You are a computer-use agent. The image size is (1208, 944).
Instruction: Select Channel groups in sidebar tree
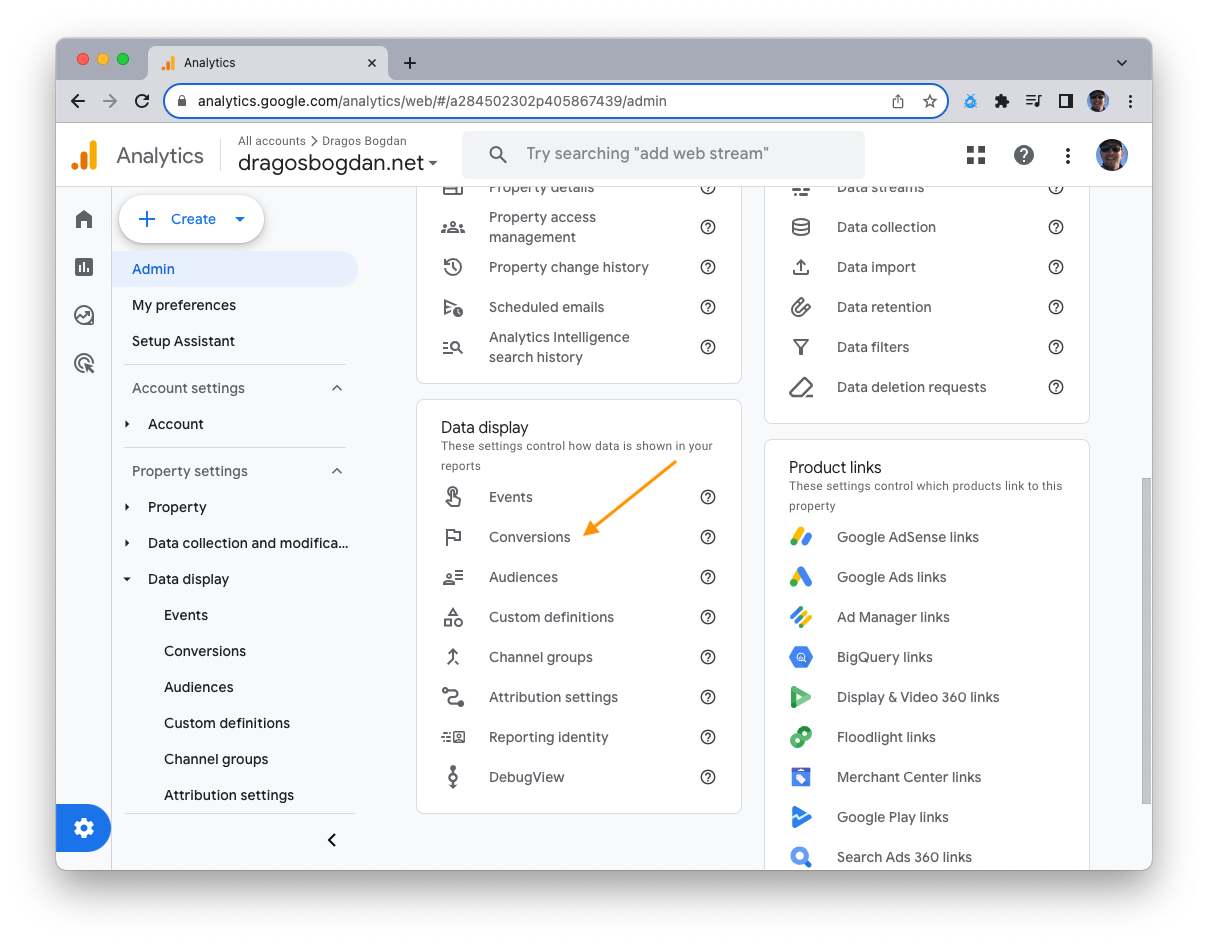(x=216, y=759)
